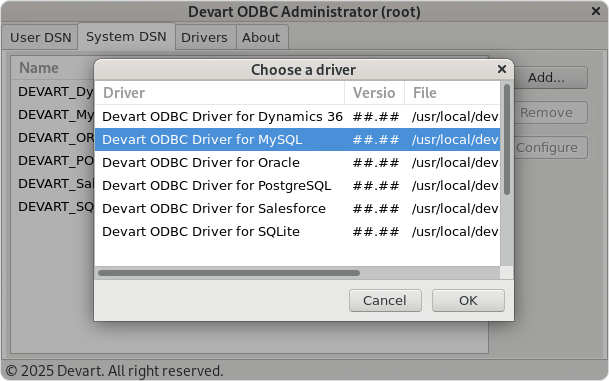Select Devart ODBC Driver for MySQL row
Image resolution: width=609 pixels, height=381 pixels.
(x=298, y=139)
